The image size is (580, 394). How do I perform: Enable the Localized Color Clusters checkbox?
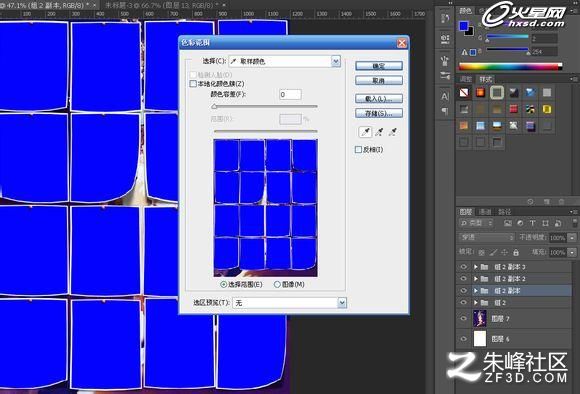tap(193, 84)
